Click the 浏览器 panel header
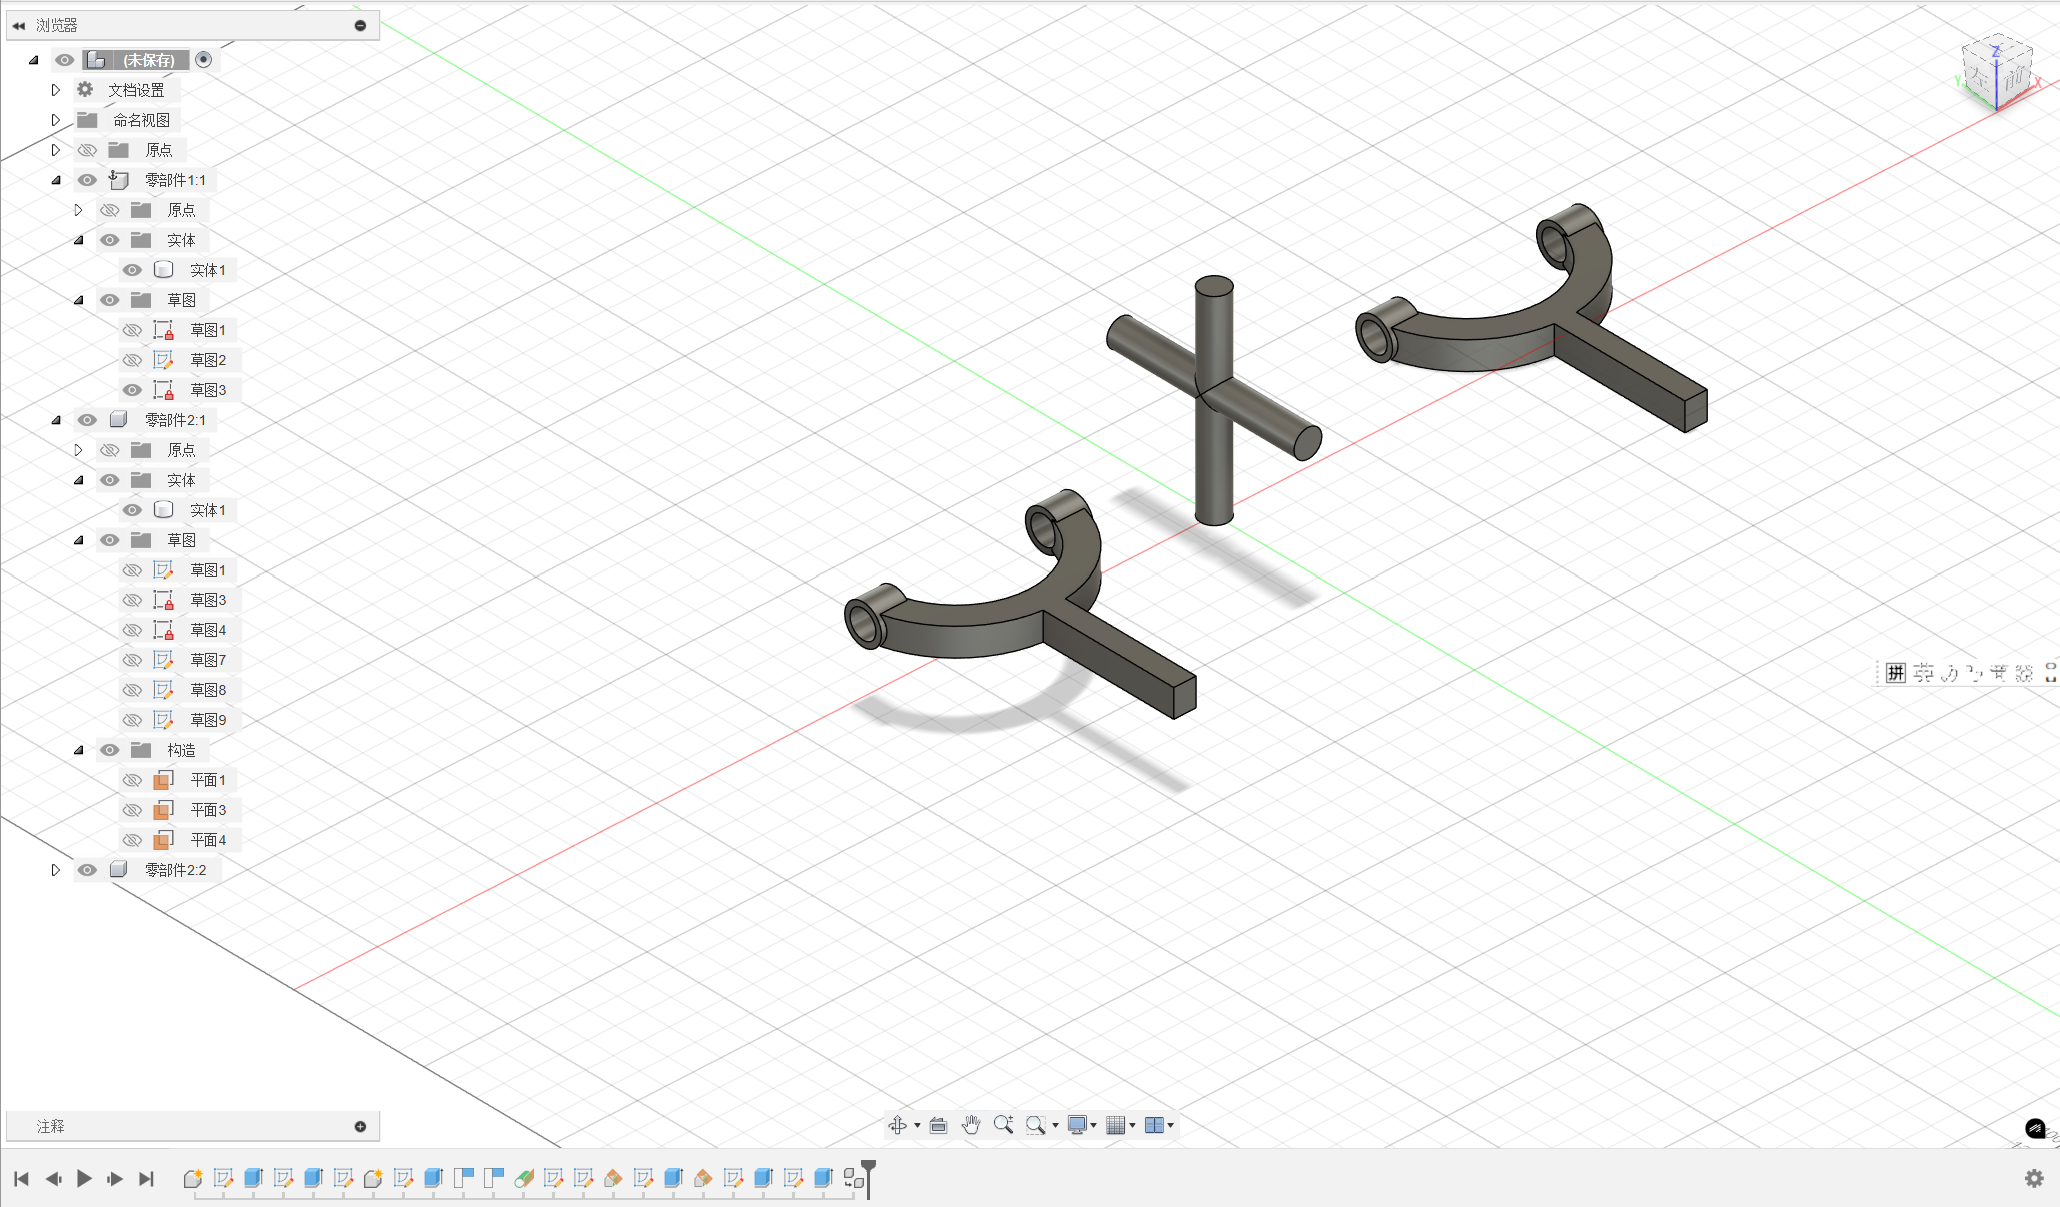Image resolution: width=2060 pixels, height=1207 pixels. (192, 25)
